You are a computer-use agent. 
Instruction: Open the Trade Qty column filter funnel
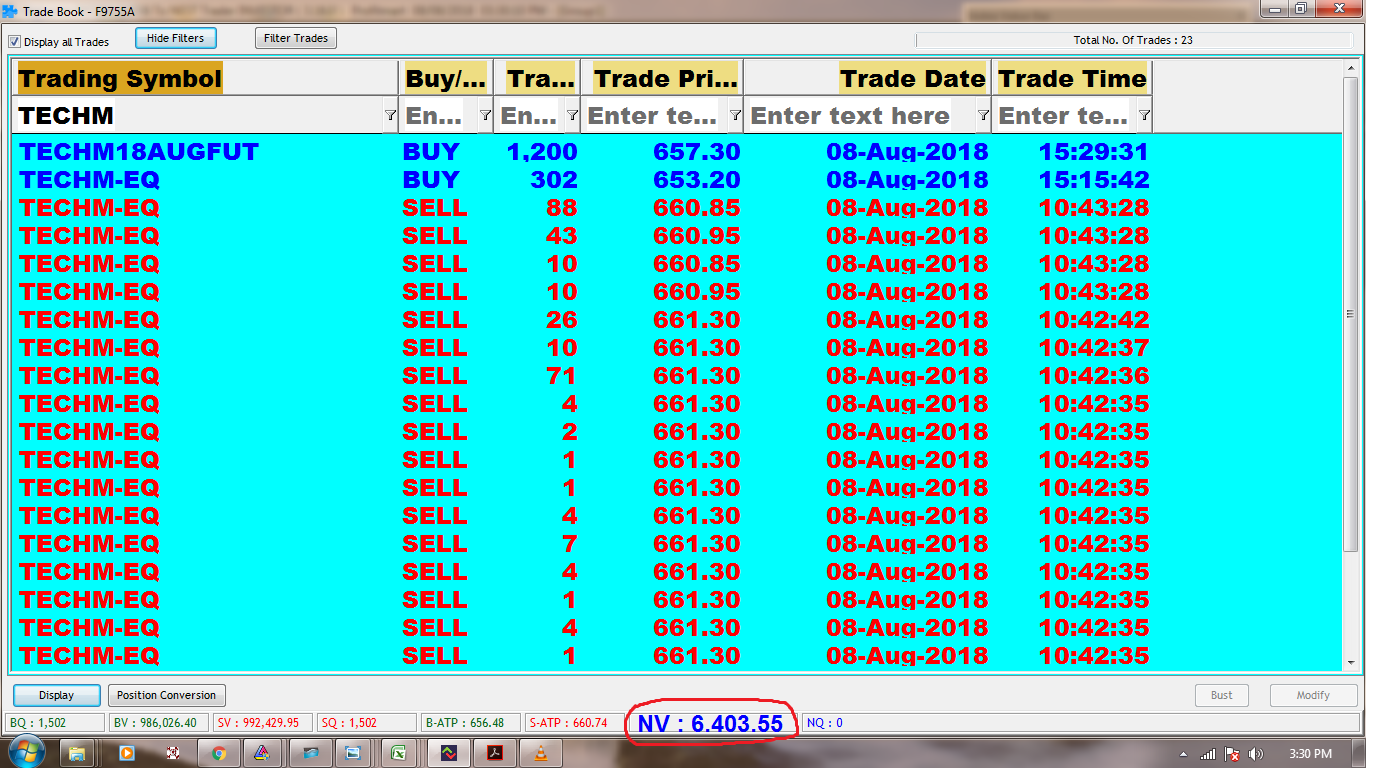coord(572,116)
